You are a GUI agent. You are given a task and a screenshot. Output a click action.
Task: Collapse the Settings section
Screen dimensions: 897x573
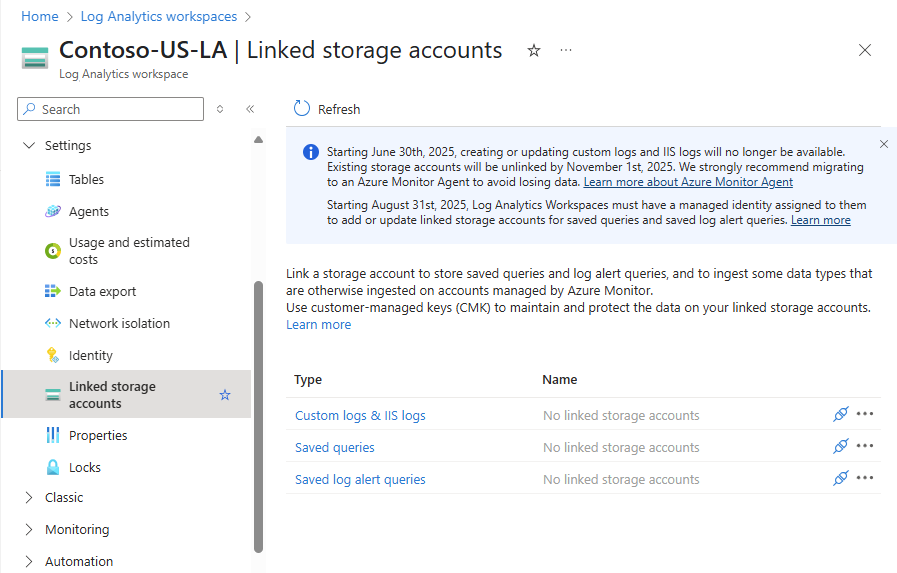click(x=28, y=145)
